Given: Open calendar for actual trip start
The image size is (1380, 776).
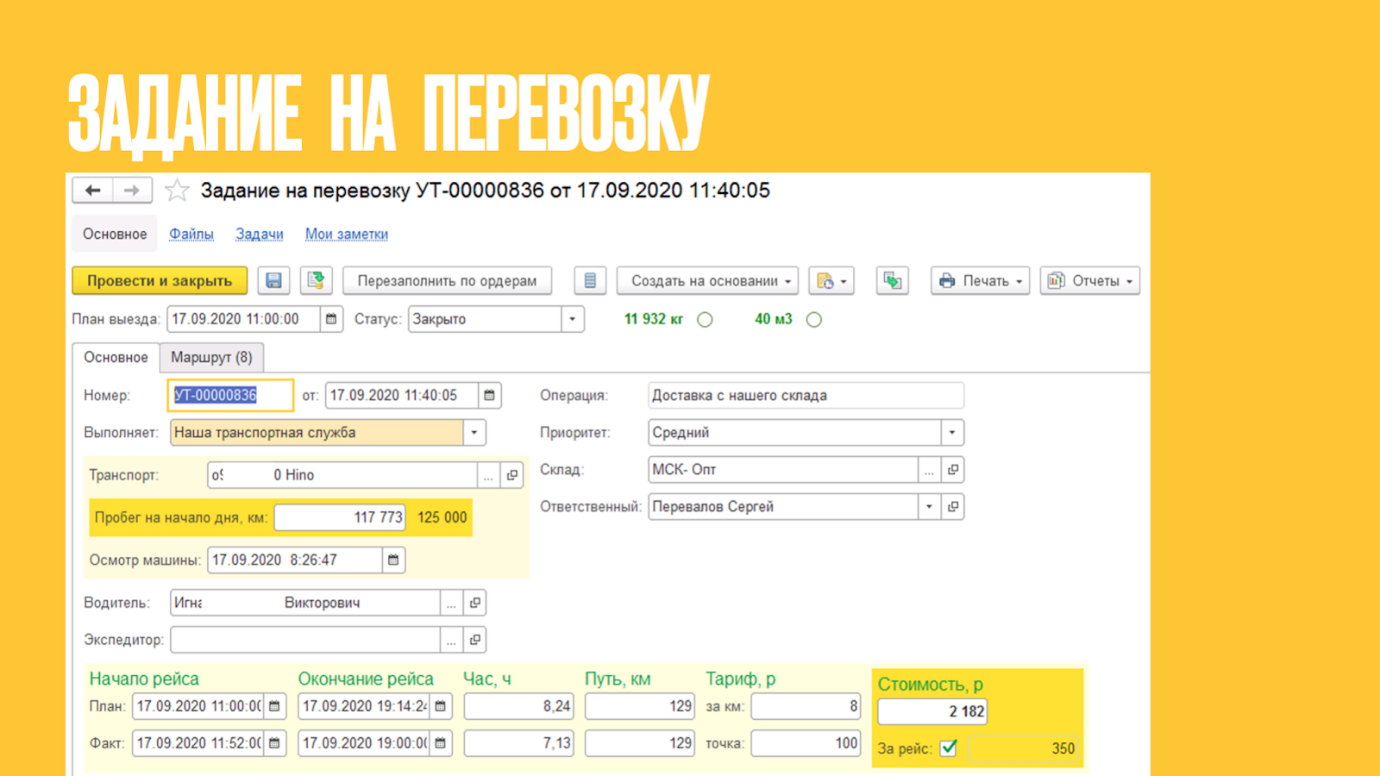Looking at the screenshot, I should tap(275, 743).
